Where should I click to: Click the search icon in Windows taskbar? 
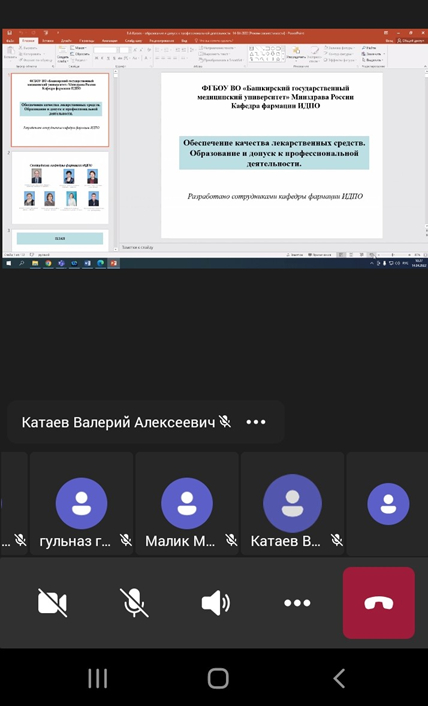pos(22,263)
